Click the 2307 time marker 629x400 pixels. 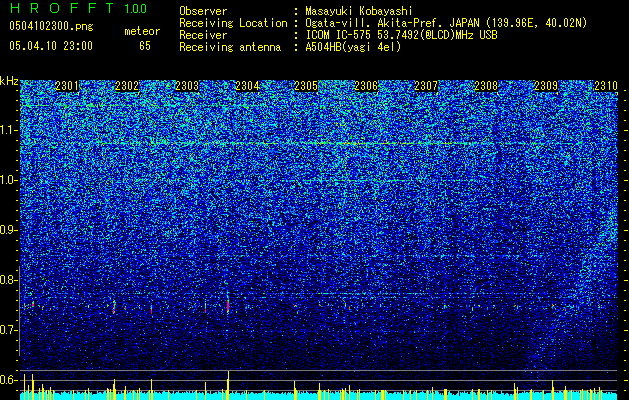tap(426, 86)
